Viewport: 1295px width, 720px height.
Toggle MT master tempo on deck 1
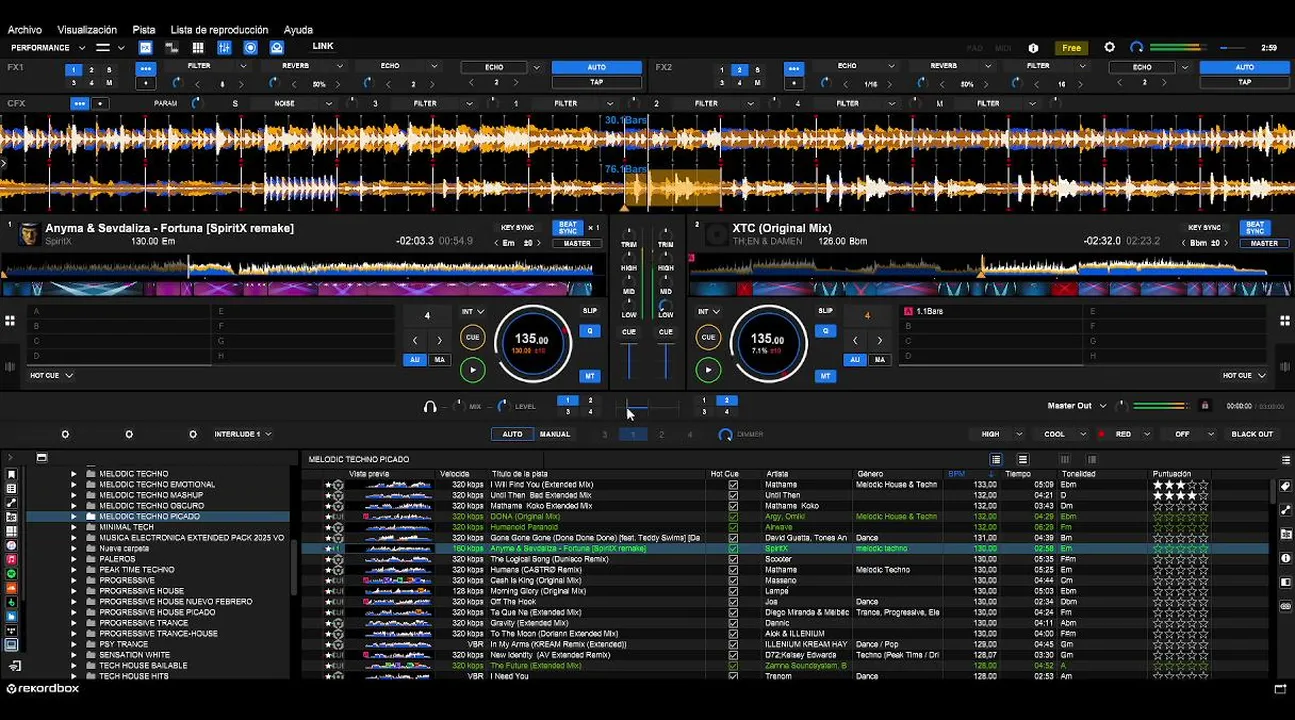tap(590, 376)
